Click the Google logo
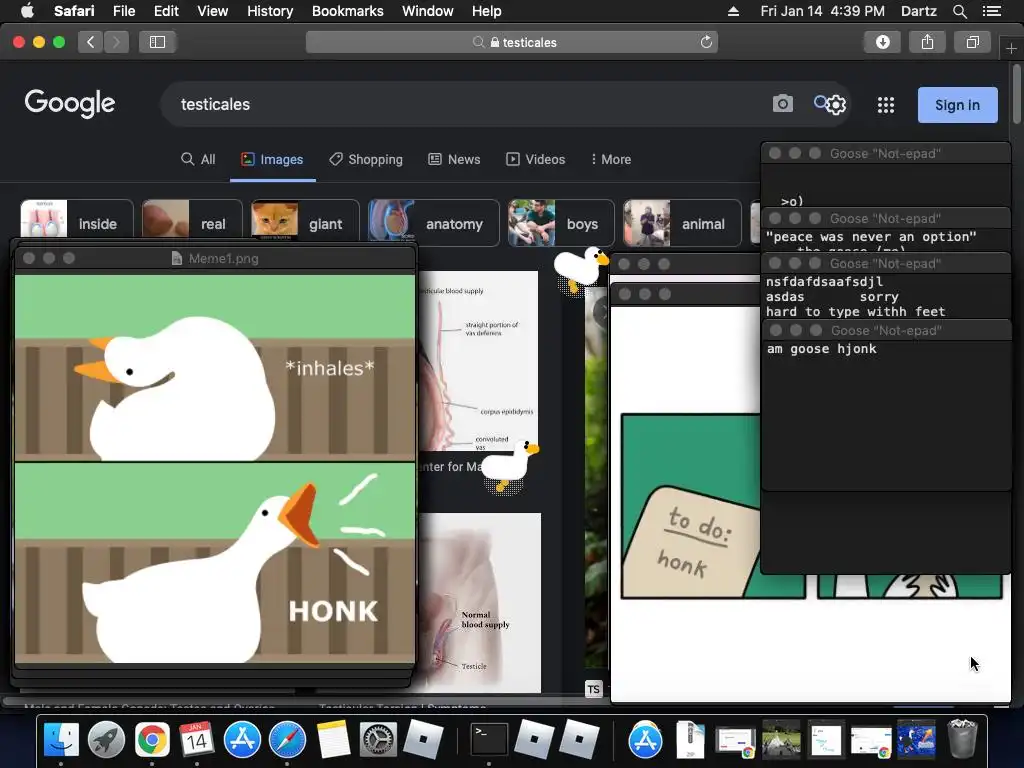This screenshot has width=1024, height=768. 70,103
